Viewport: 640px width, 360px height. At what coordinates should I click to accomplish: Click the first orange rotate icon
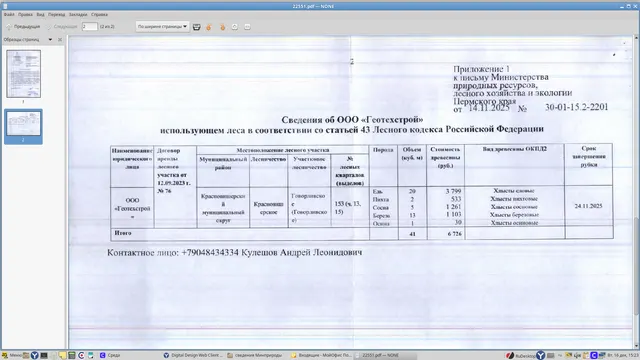[x=209, y=27]
